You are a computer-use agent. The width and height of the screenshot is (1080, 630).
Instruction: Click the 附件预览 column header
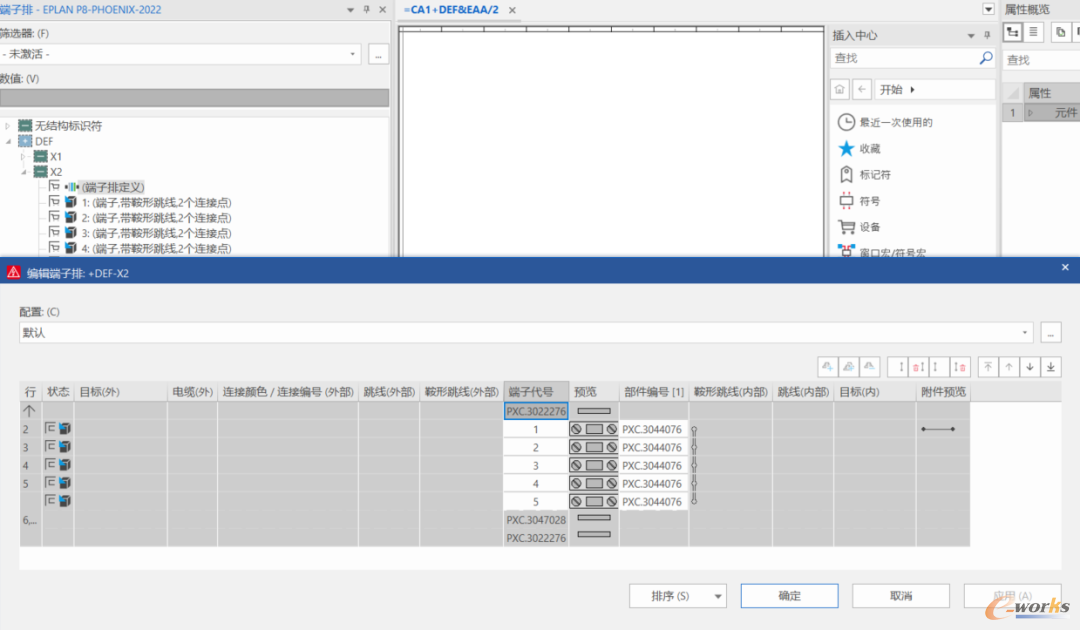[x=943, y=392]
